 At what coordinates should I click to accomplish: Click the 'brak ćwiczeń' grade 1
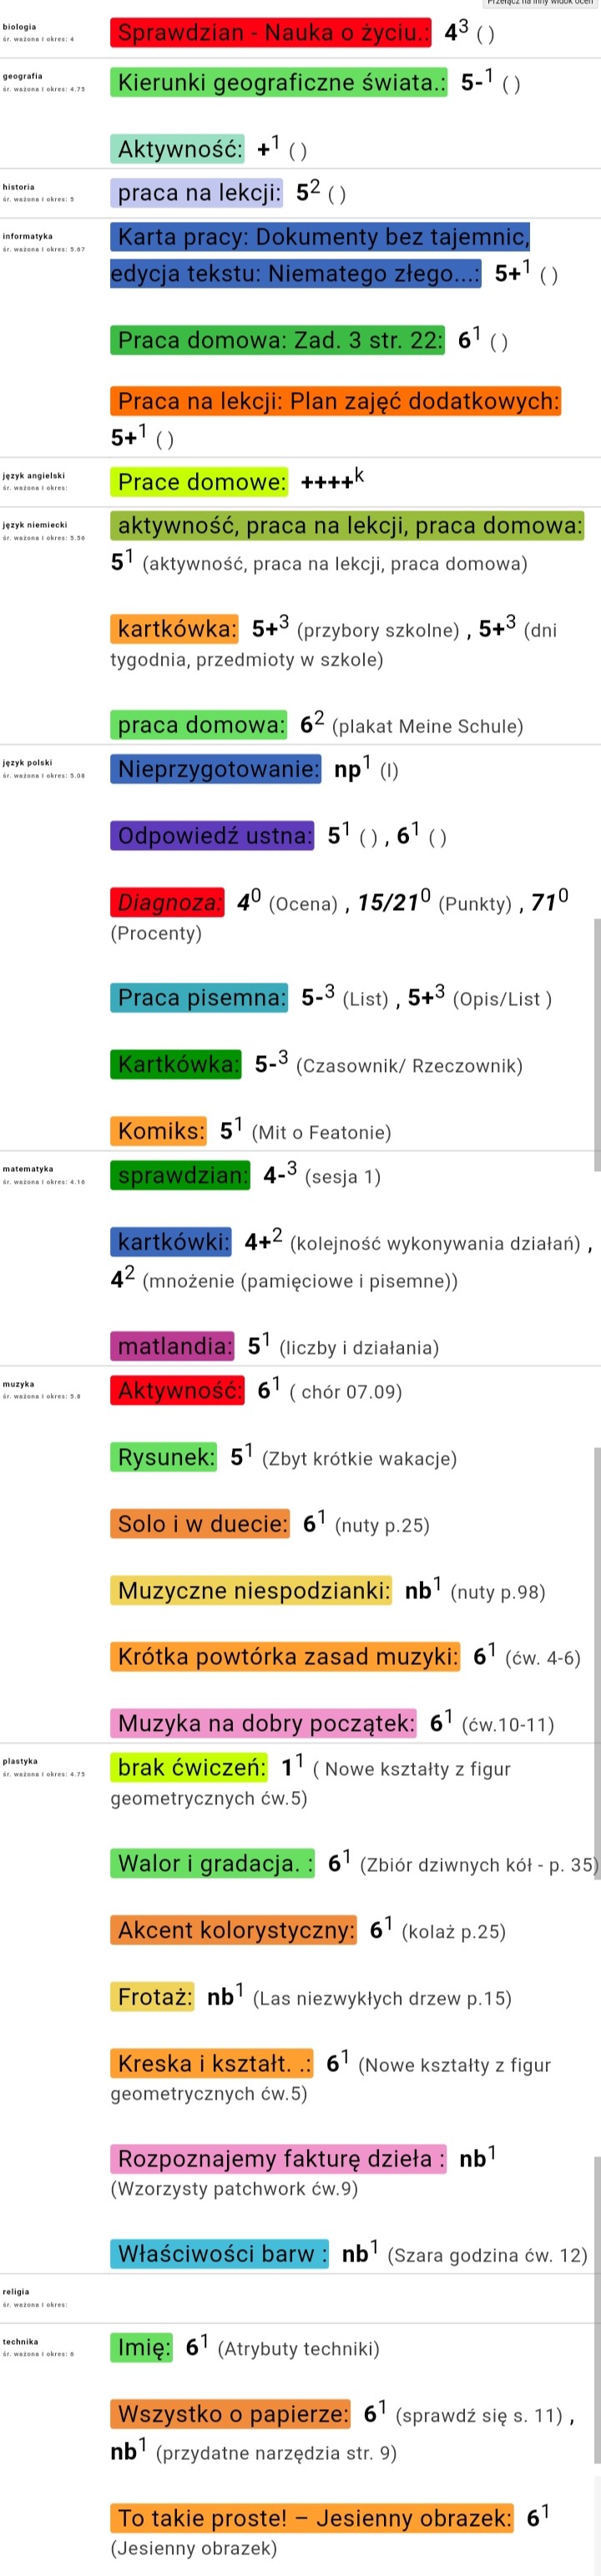click(x=289, y=1769)
